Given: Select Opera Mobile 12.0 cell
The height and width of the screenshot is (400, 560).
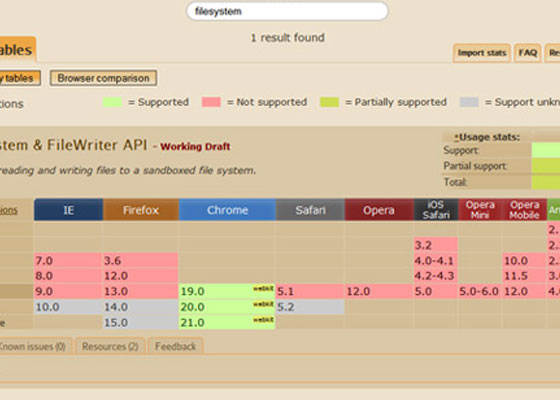Looking at the screenshot, I should point(524,291).
